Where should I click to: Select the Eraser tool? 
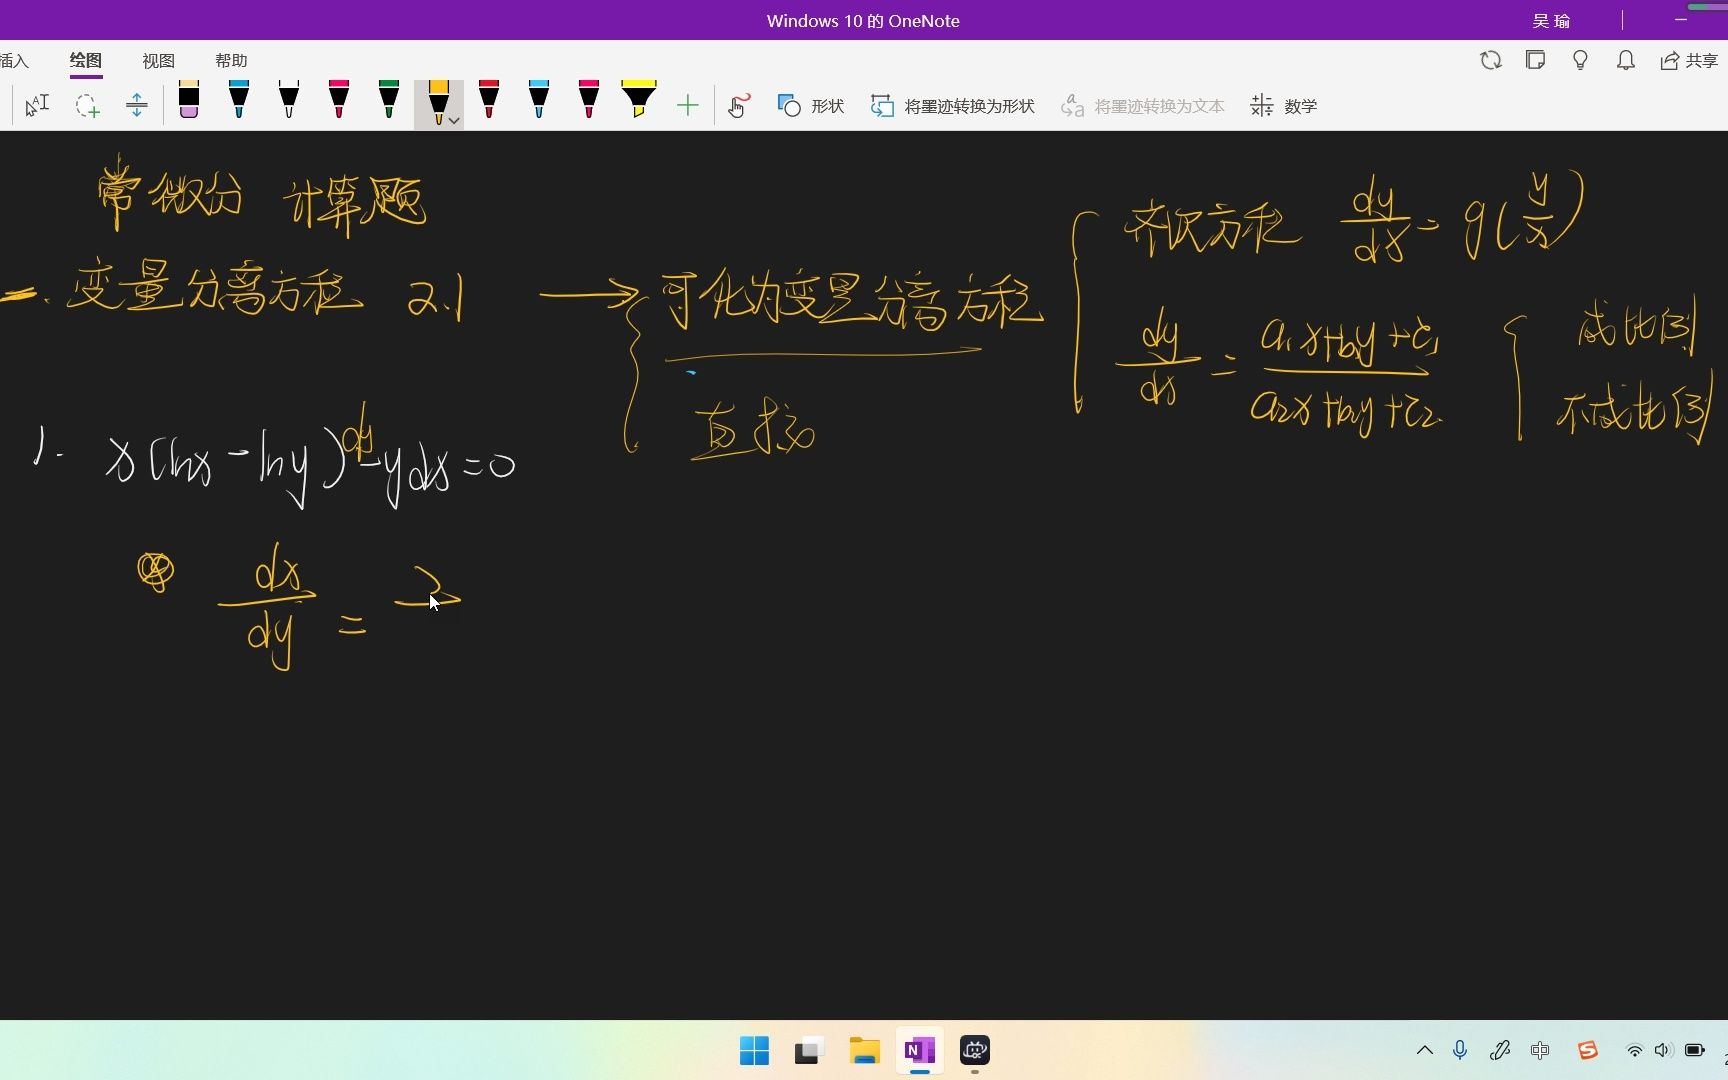pyautogui.click(x=188, y=100)
